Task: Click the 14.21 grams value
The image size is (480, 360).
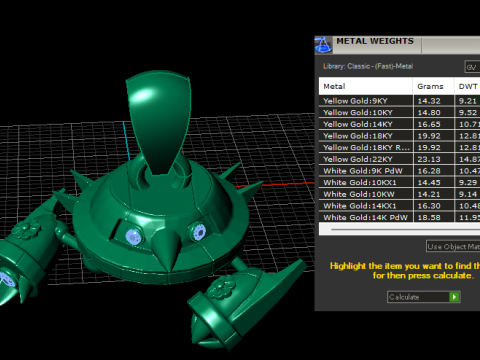Action: (x=429, y=194)
